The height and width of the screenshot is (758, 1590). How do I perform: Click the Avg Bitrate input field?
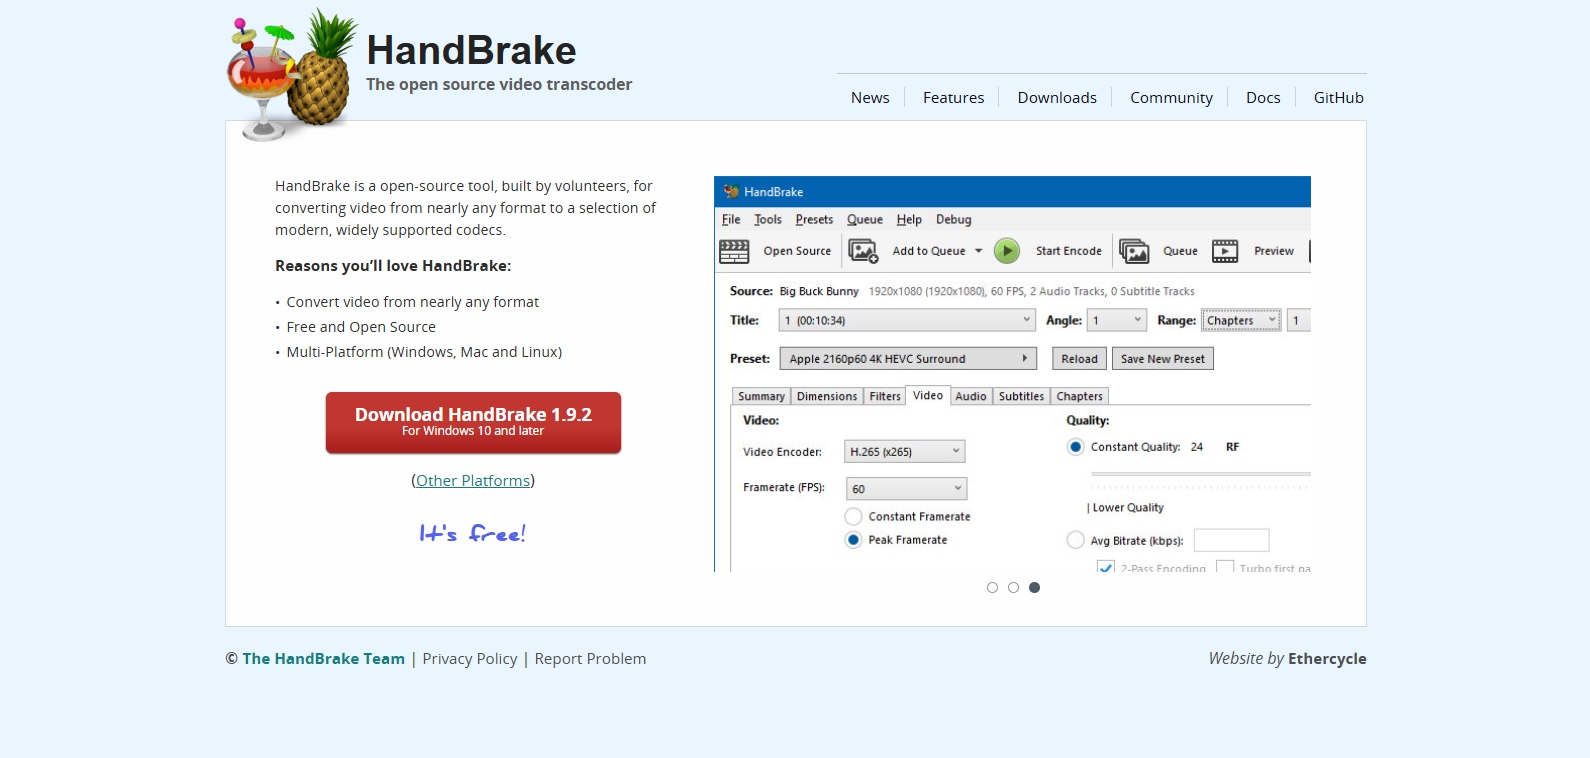1232,540
